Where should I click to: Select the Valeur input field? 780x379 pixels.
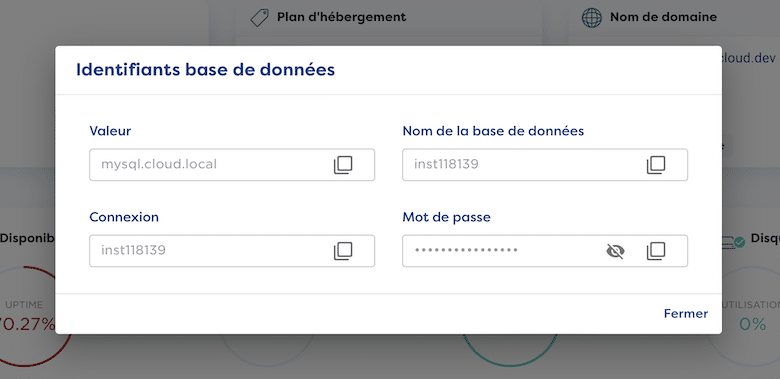[232, 165]
